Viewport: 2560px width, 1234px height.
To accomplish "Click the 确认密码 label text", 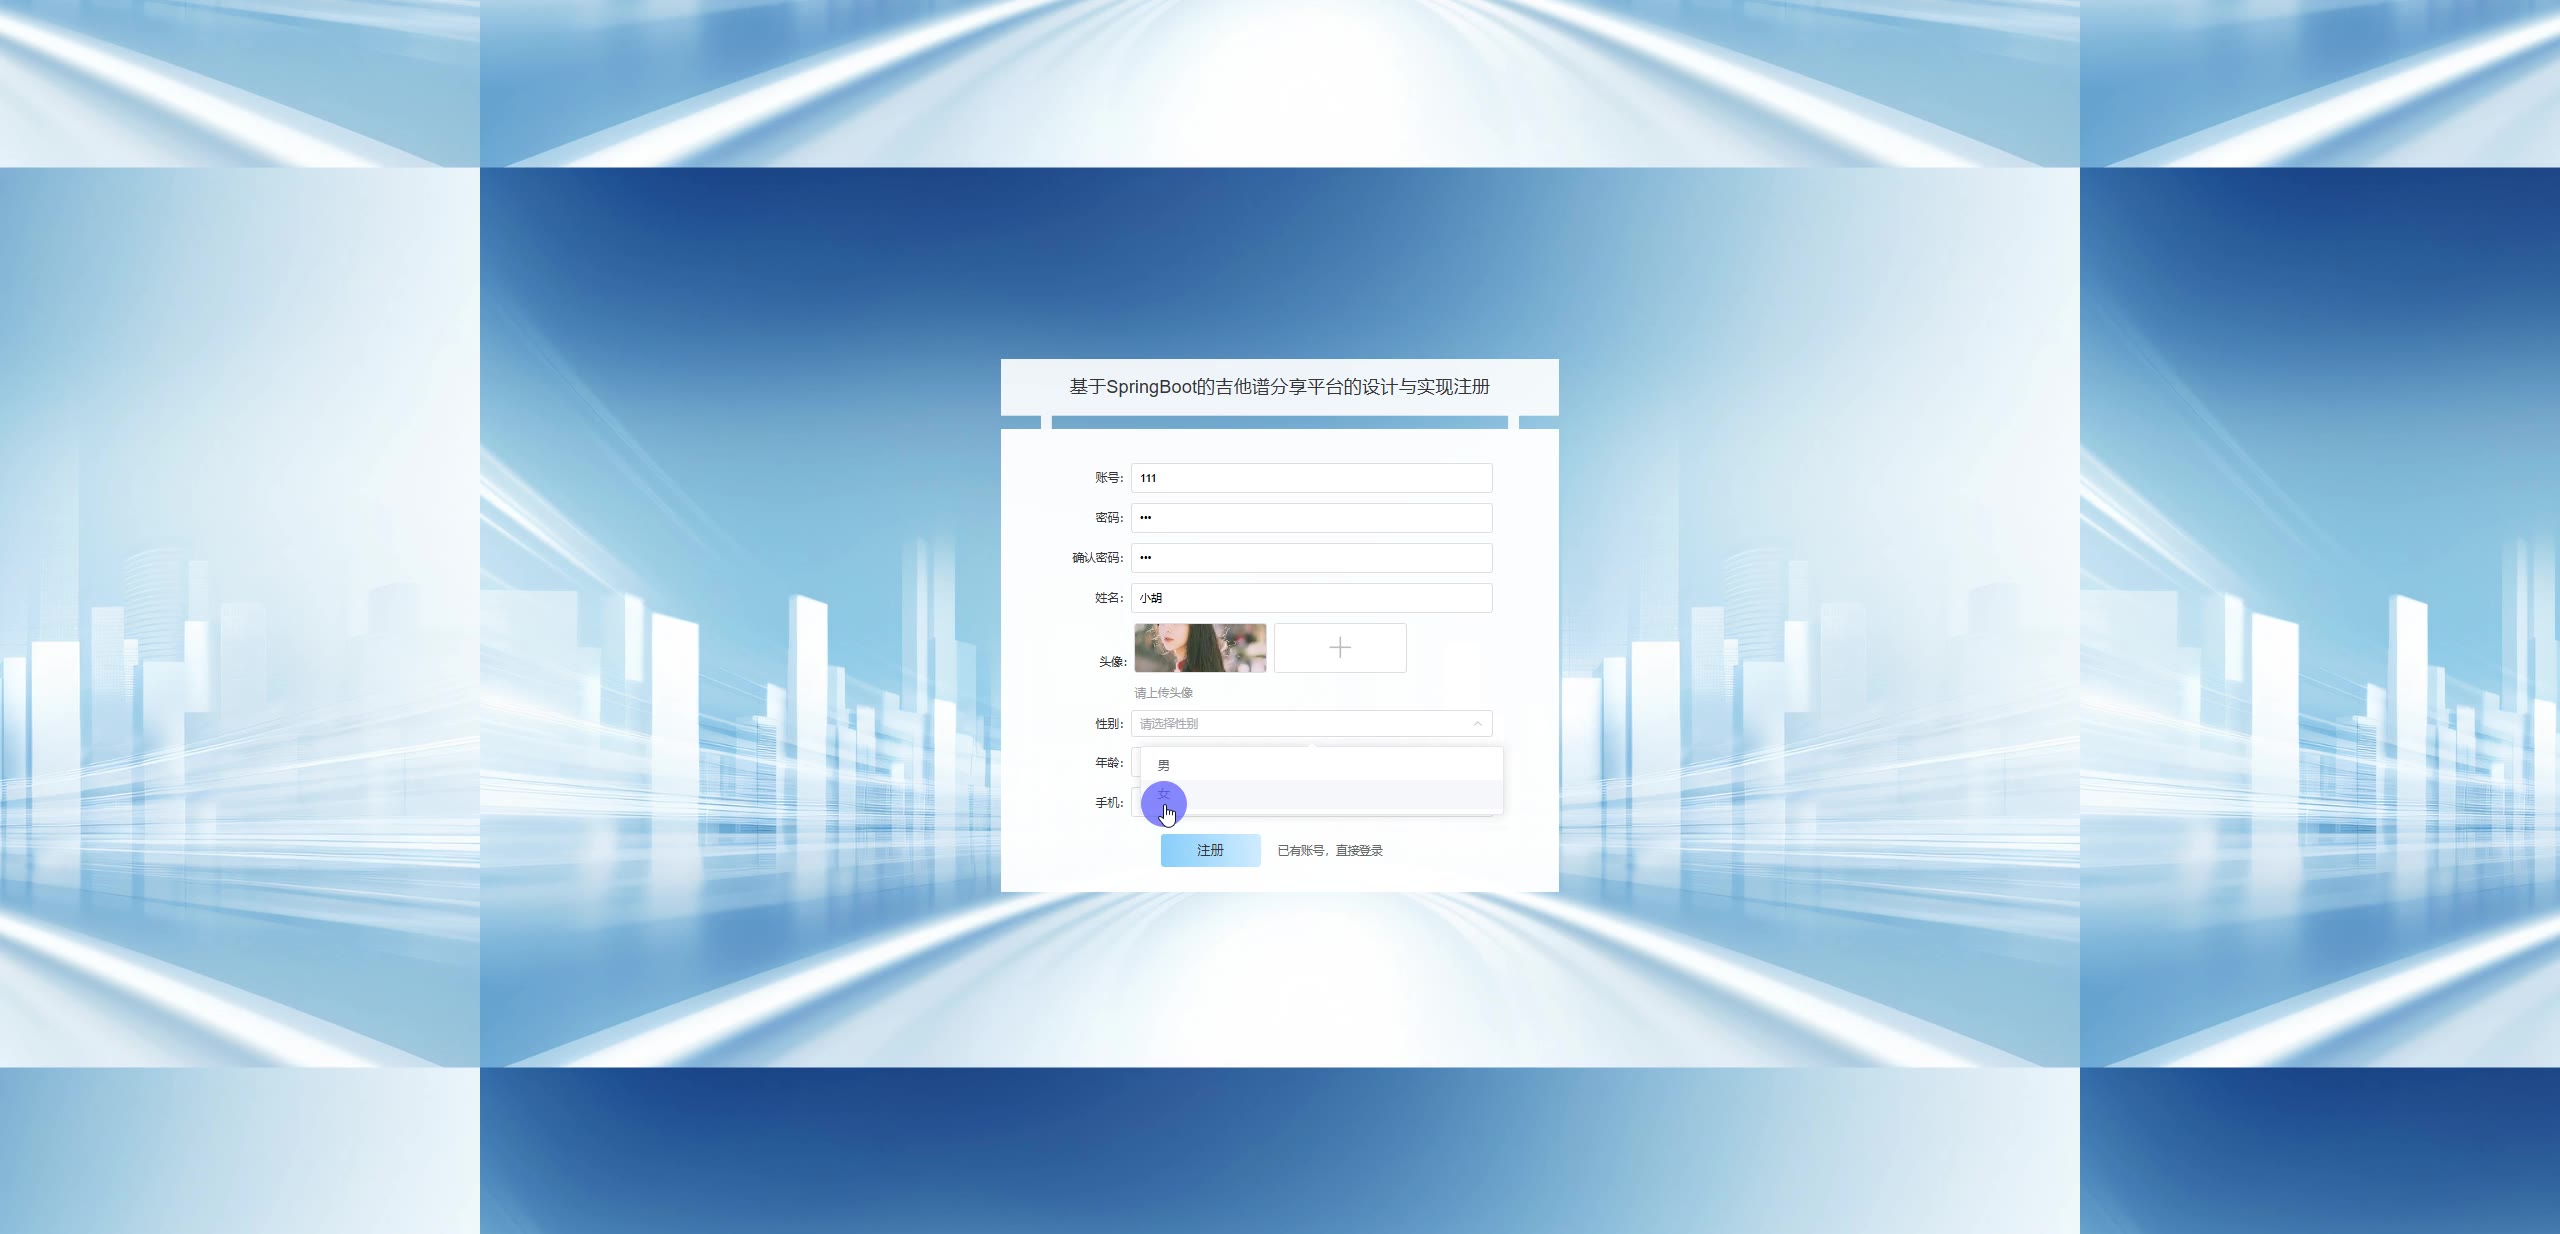I will (1097, 558).
